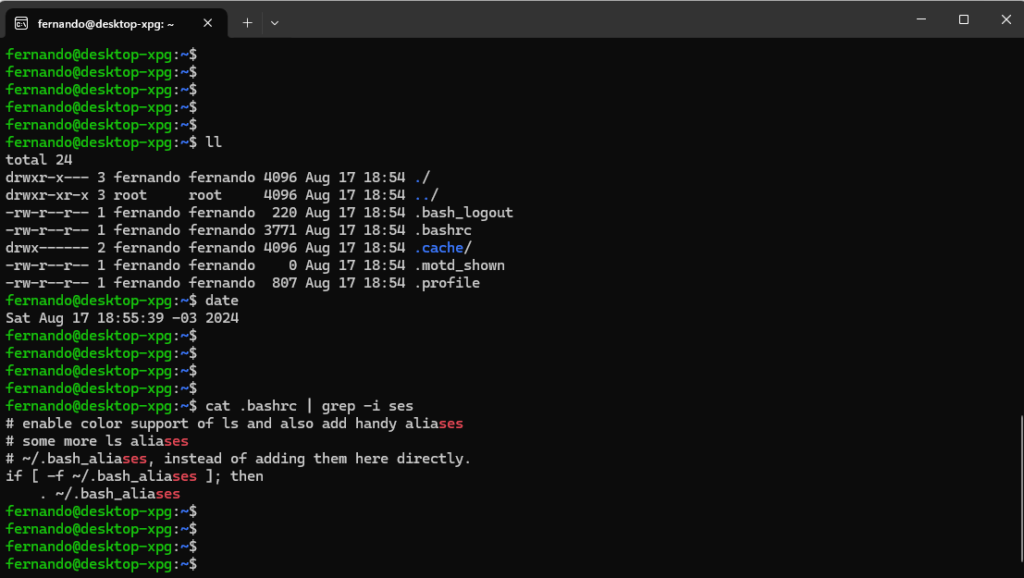Click the 'drwxr-xr-x' permissions text
This screenshot has width=1024, height=578.
tap(47, 195)
